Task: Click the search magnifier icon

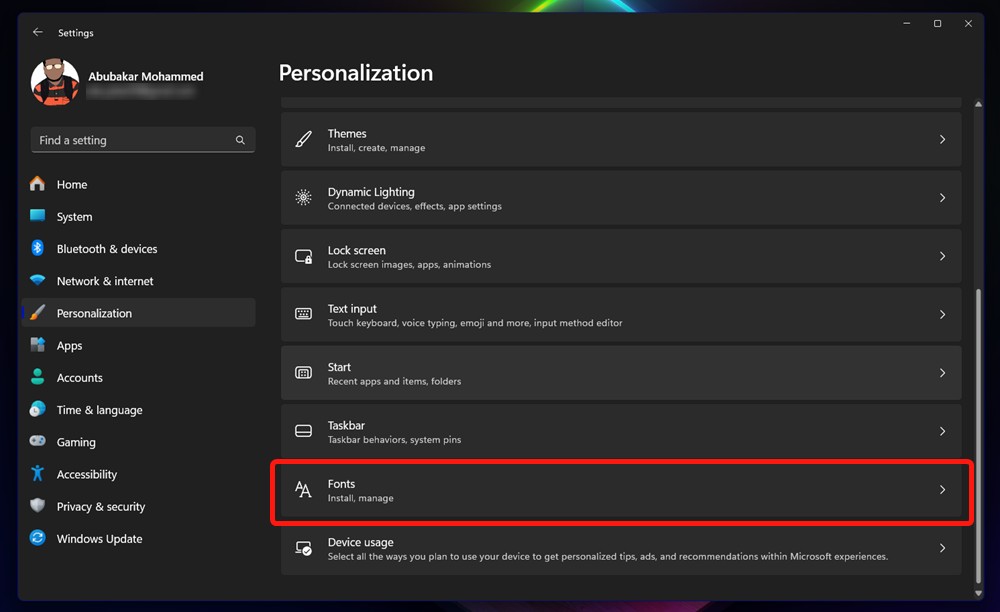Action: (240, 140)
